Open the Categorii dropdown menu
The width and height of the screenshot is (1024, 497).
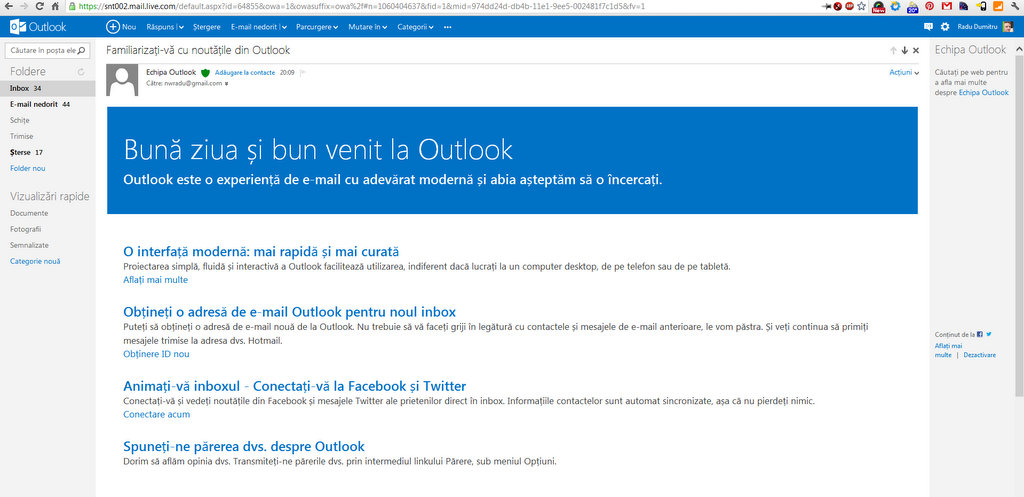click(415, 27)
